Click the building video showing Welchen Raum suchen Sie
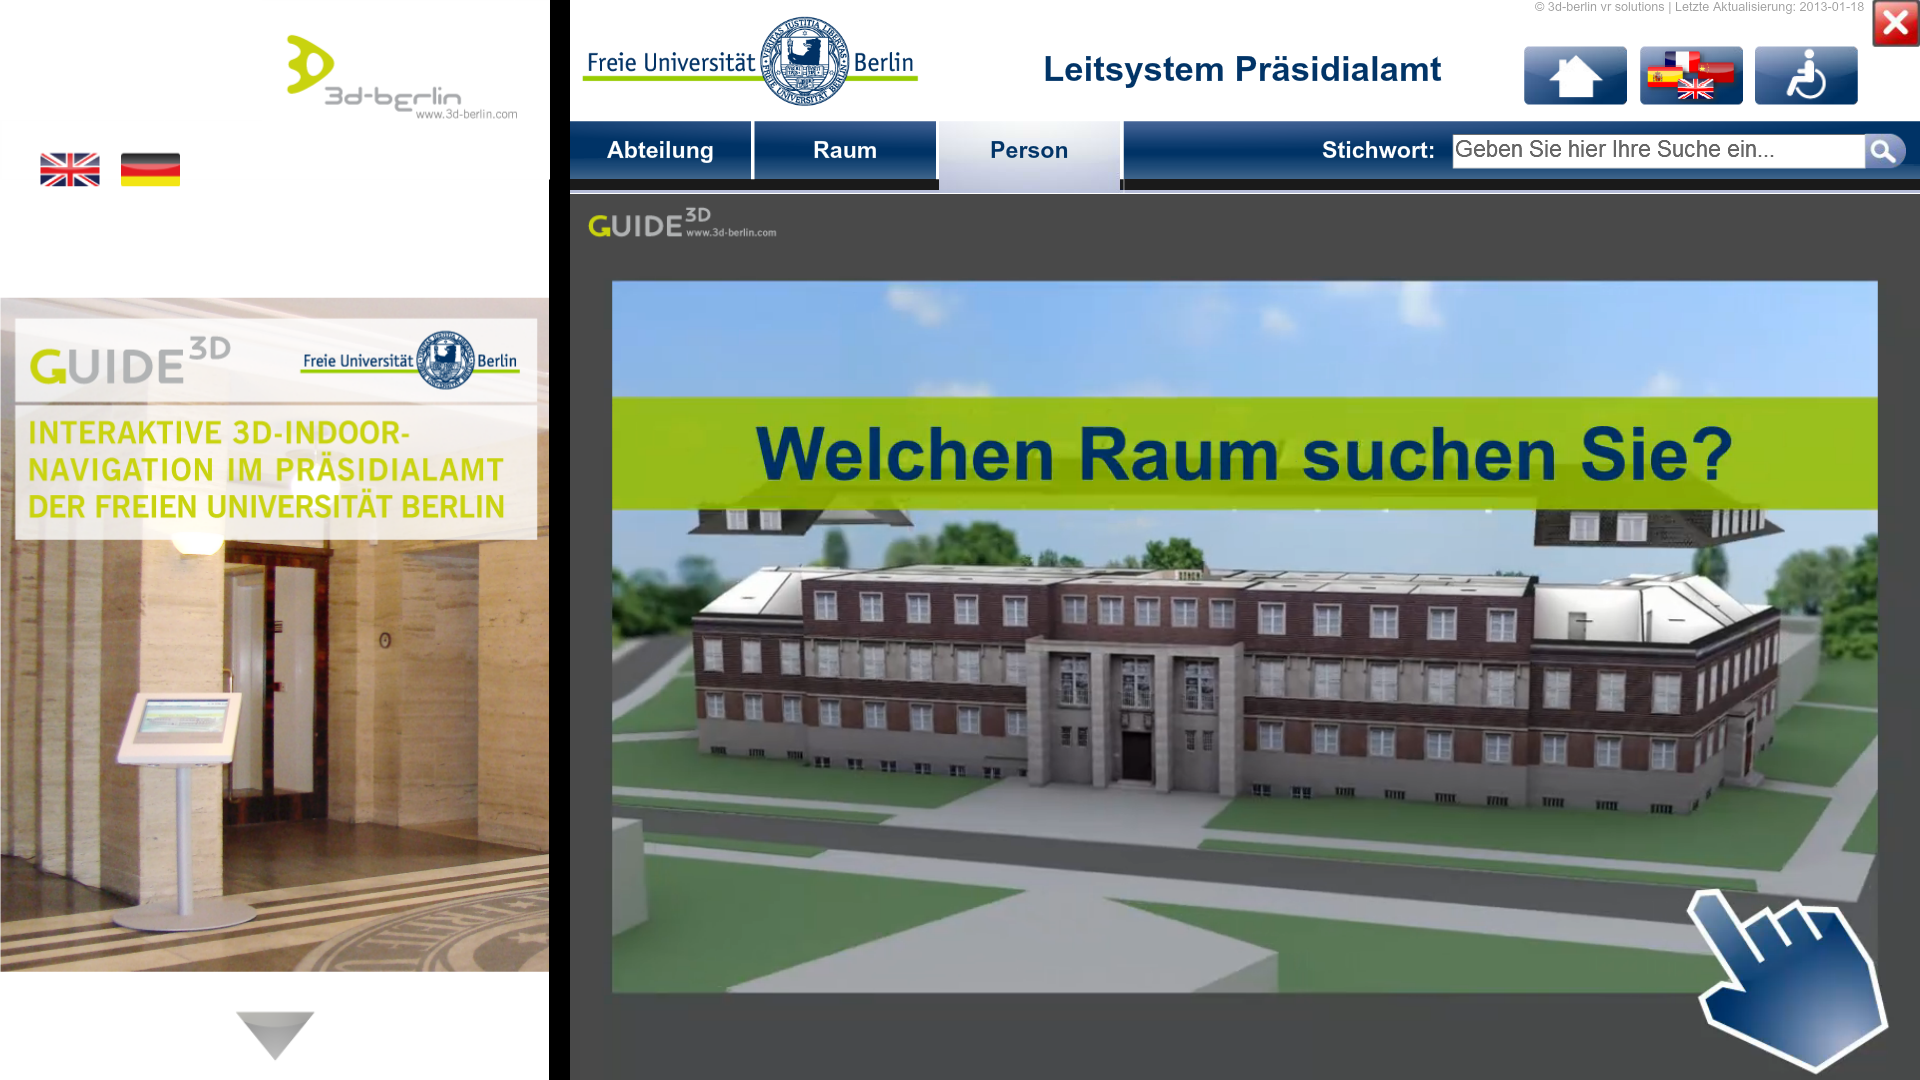Screen dimensions: 1920x1080 coord(1244,636)
